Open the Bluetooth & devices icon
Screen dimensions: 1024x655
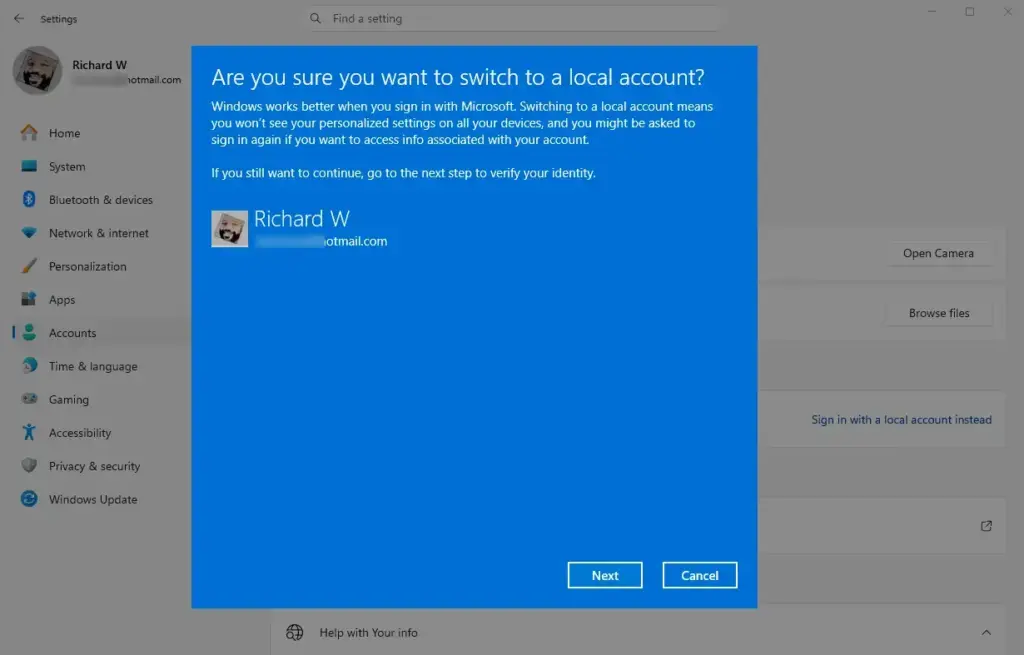[29, 199]
